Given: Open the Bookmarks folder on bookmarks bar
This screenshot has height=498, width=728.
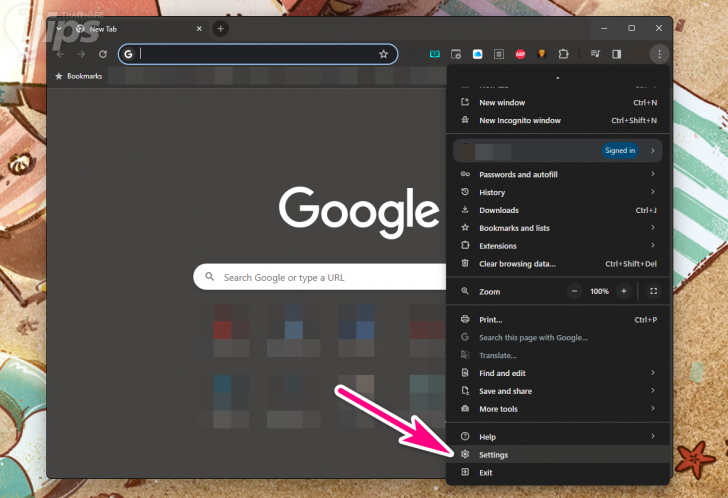Looking at the screenshot, I should tap(78, 76).
